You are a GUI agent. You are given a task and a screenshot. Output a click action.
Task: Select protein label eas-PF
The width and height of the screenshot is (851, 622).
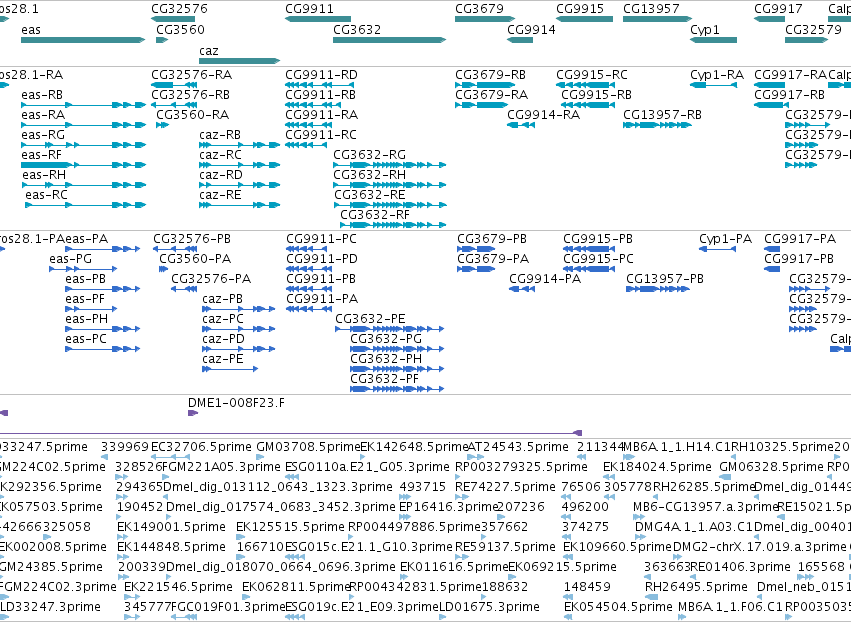(x=85, y=299)
